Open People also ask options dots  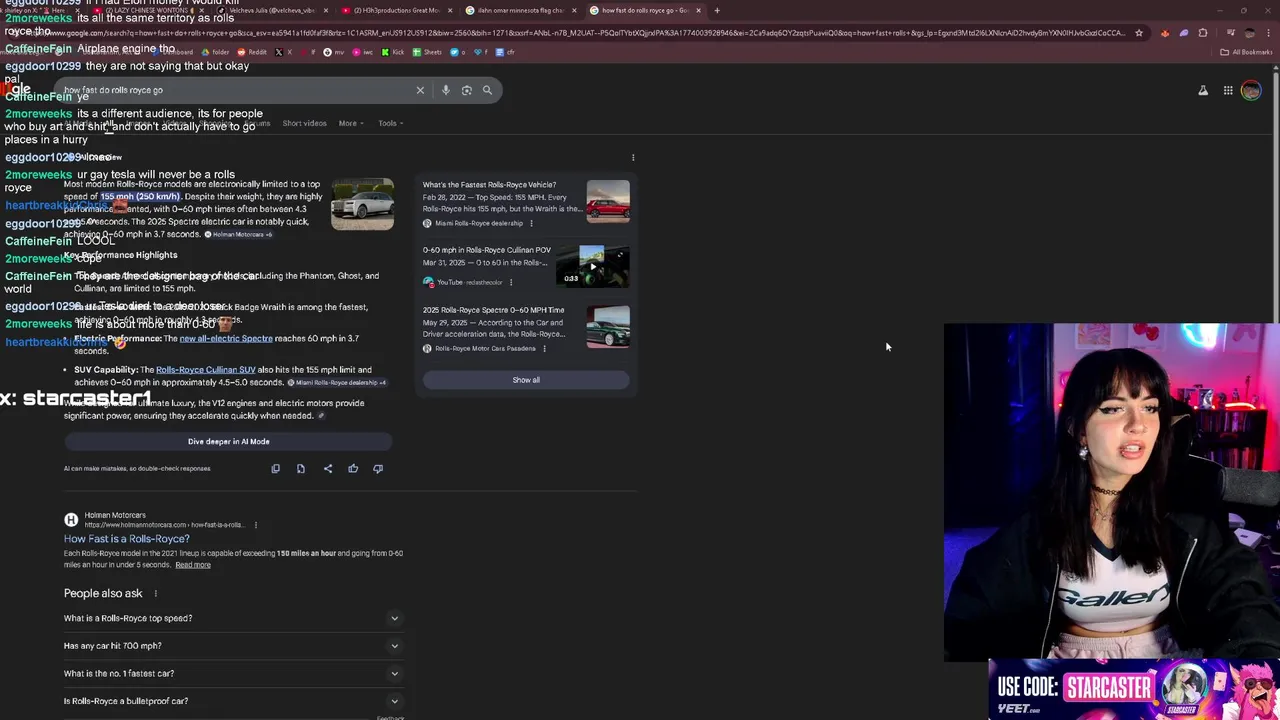(x=155, y=593)
